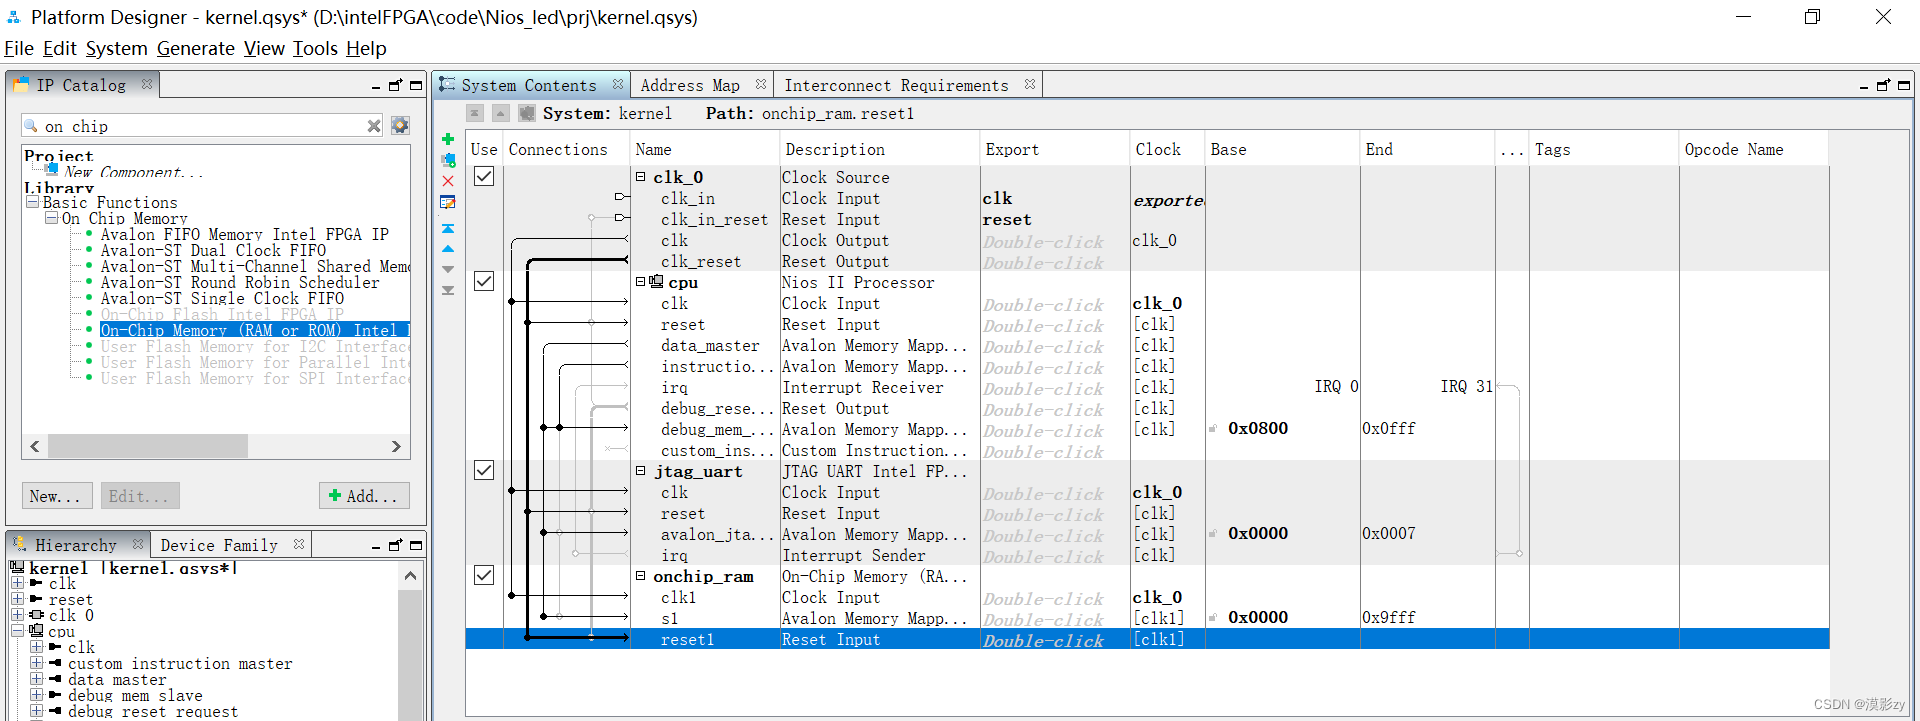Collapse the onchip_ram component row
1920x721 pixels.
point(640,575)
